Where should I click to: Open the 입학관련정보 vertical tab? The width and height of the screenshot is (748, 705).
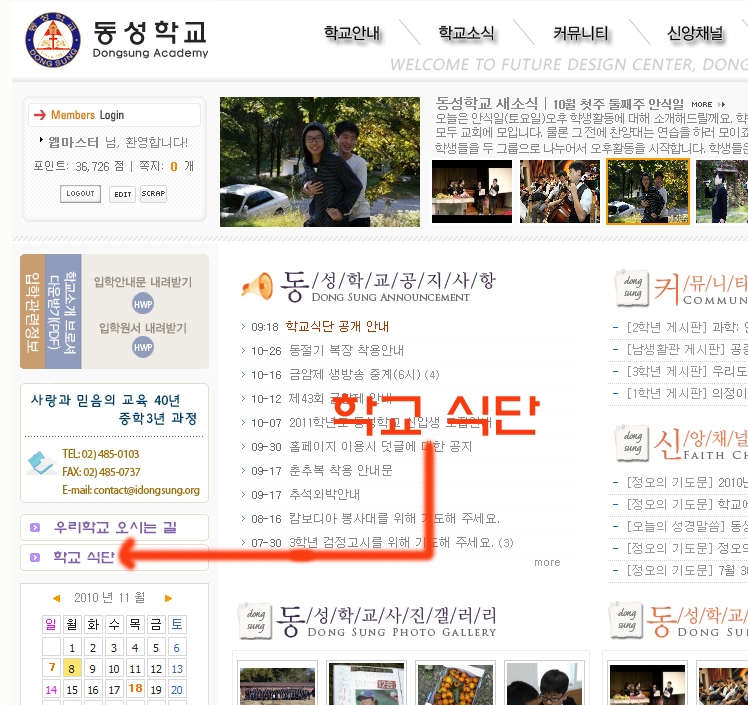(32, 311)
